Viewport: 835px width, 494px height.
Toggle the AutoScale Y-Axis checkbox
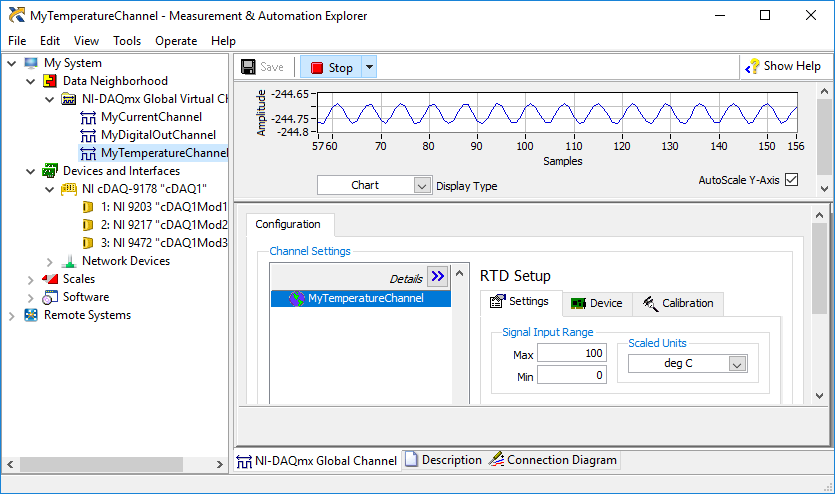[x=791, y=180]
